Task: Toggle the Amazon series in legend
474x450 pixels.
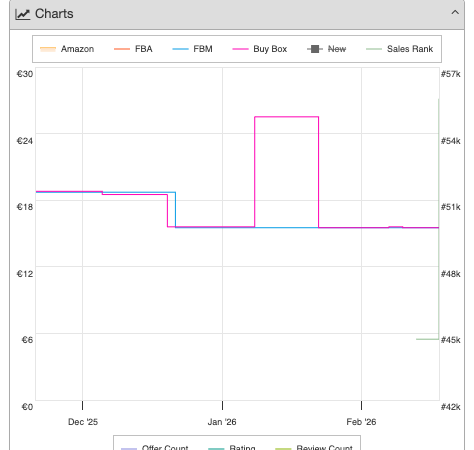Action: tap(67, 49)
